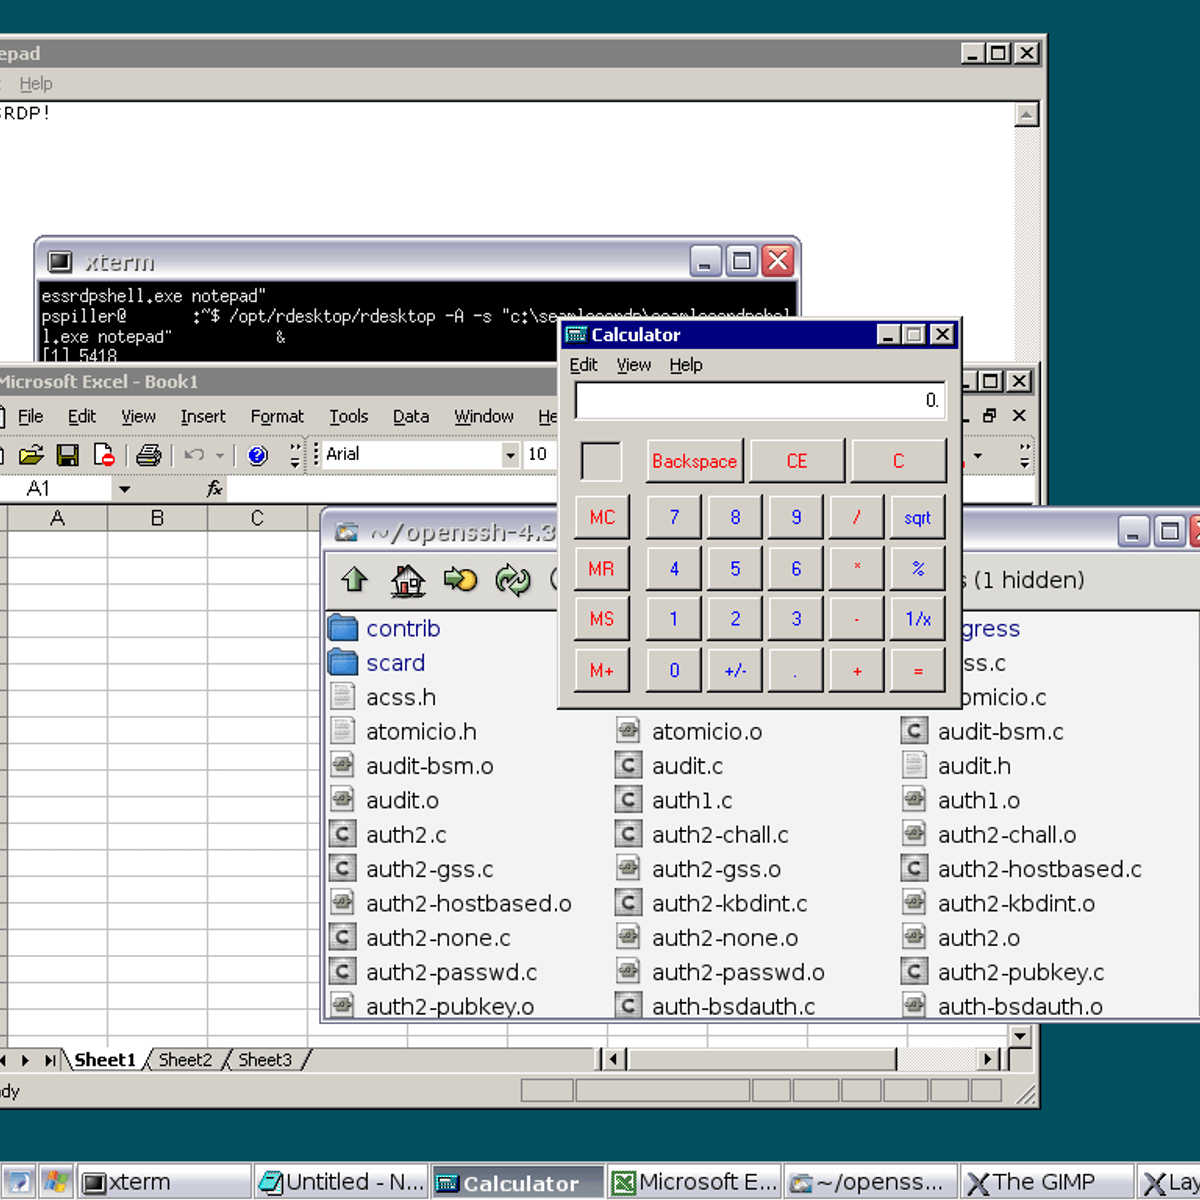The image size is (1200, 1200).
Task: Print the workbook using the Print icon
Action: [x=146, y=454]
